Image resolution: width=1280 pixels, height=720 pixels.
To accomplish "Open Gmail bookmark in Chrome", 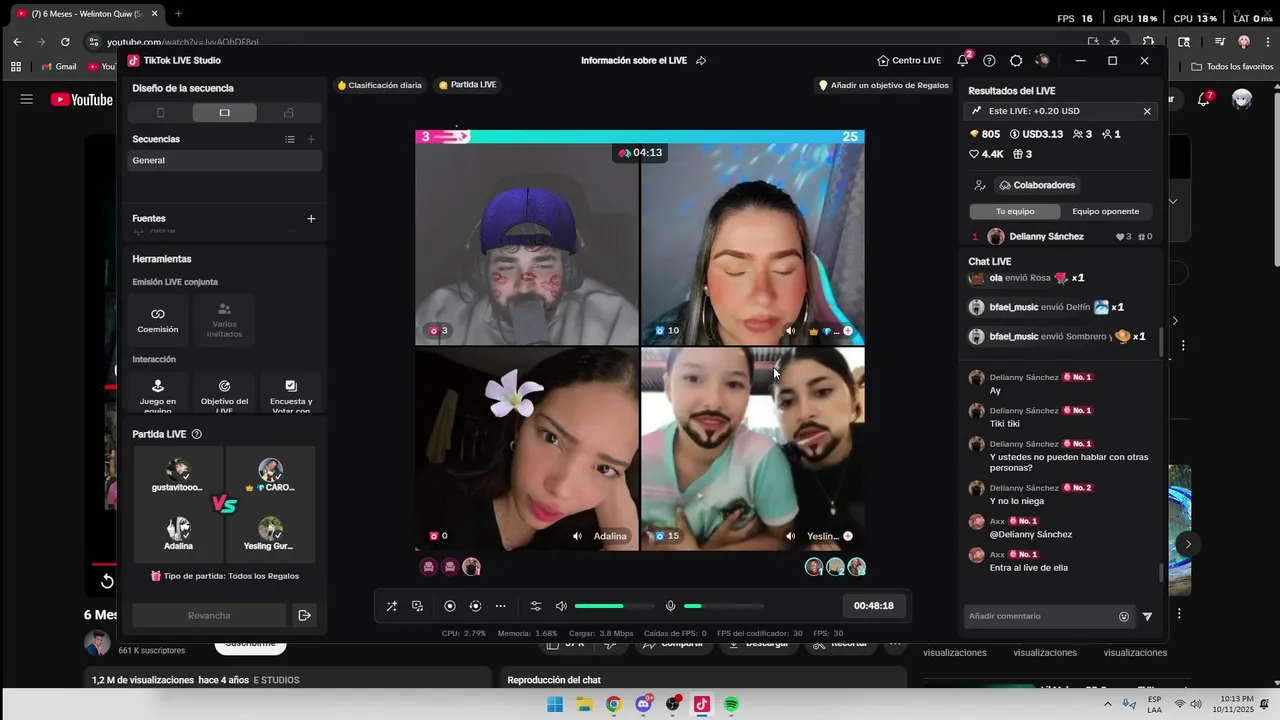I will tap(59, 67).
